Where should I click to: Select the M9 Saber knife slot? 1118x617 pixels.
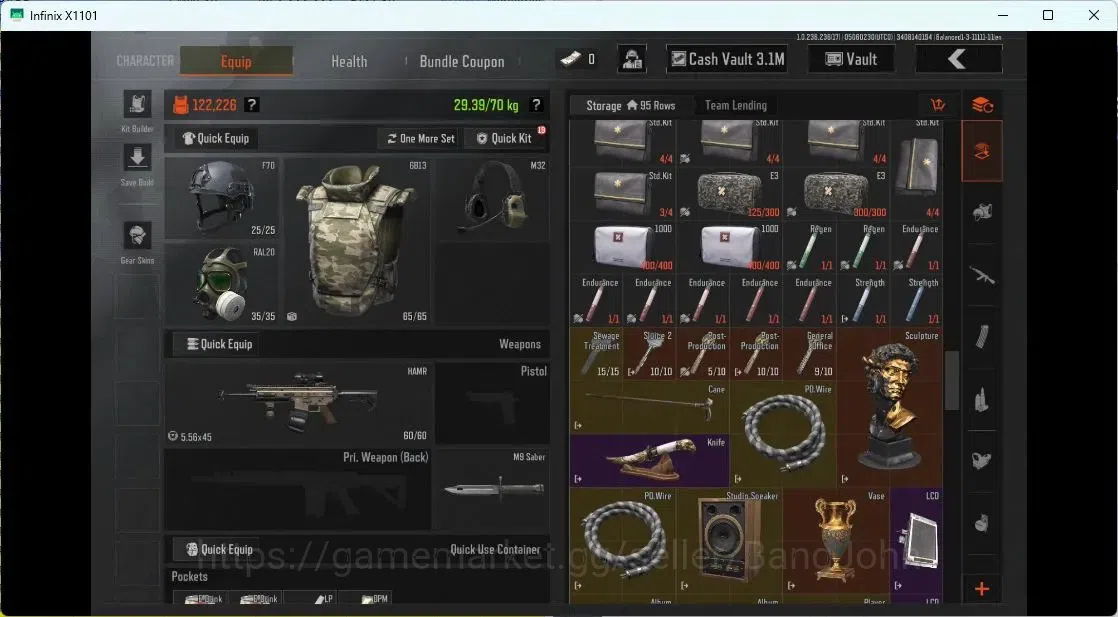pyautogui.click(x=492, y=489)
